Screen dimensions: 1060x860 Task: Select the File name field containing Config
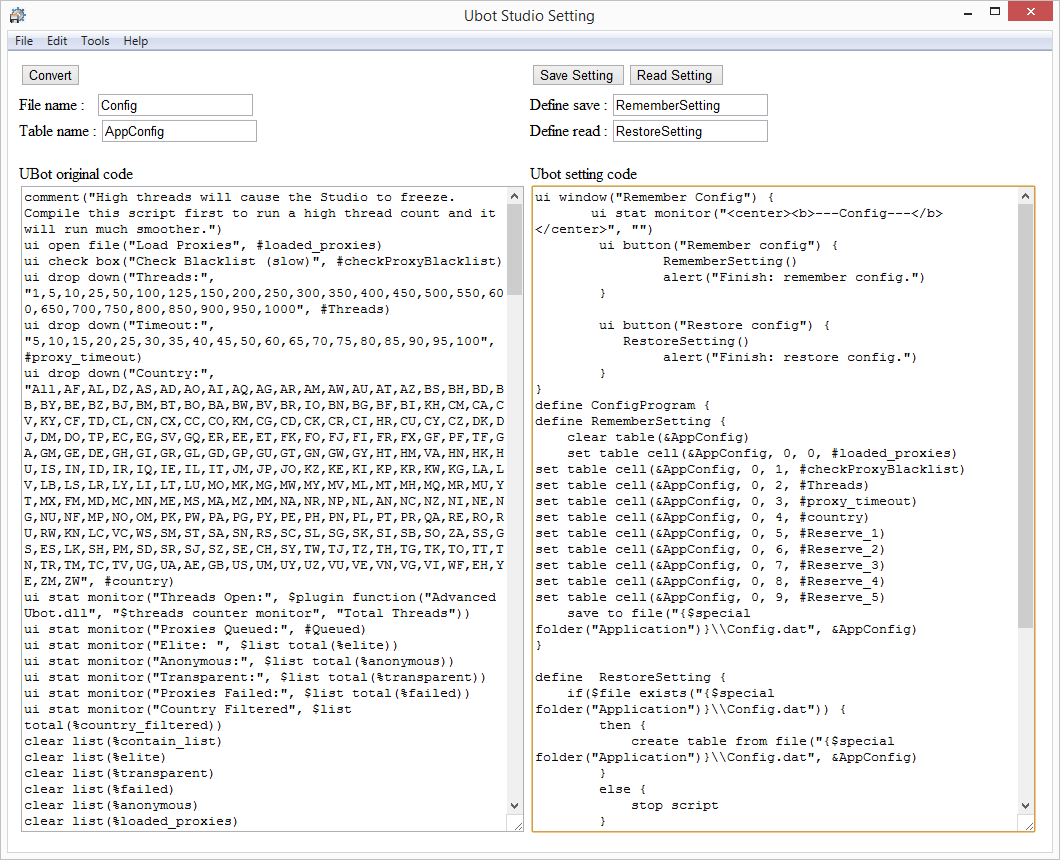tap(175, 105)
